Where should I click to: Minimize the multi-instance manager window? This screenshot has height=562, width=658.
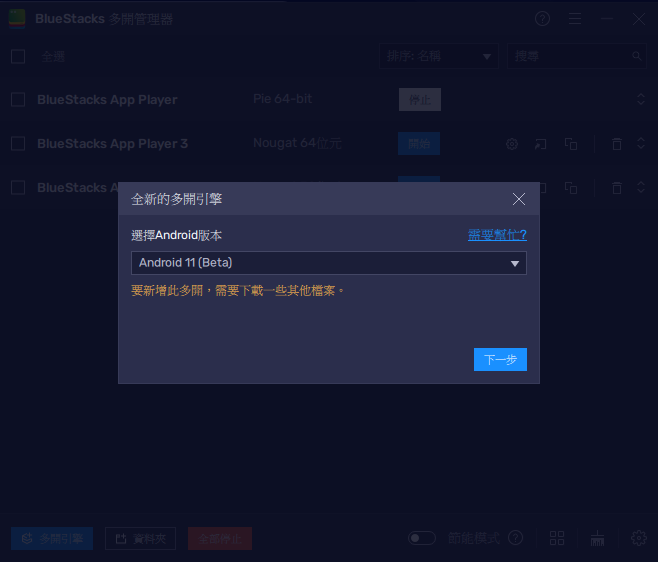point(607,19)
